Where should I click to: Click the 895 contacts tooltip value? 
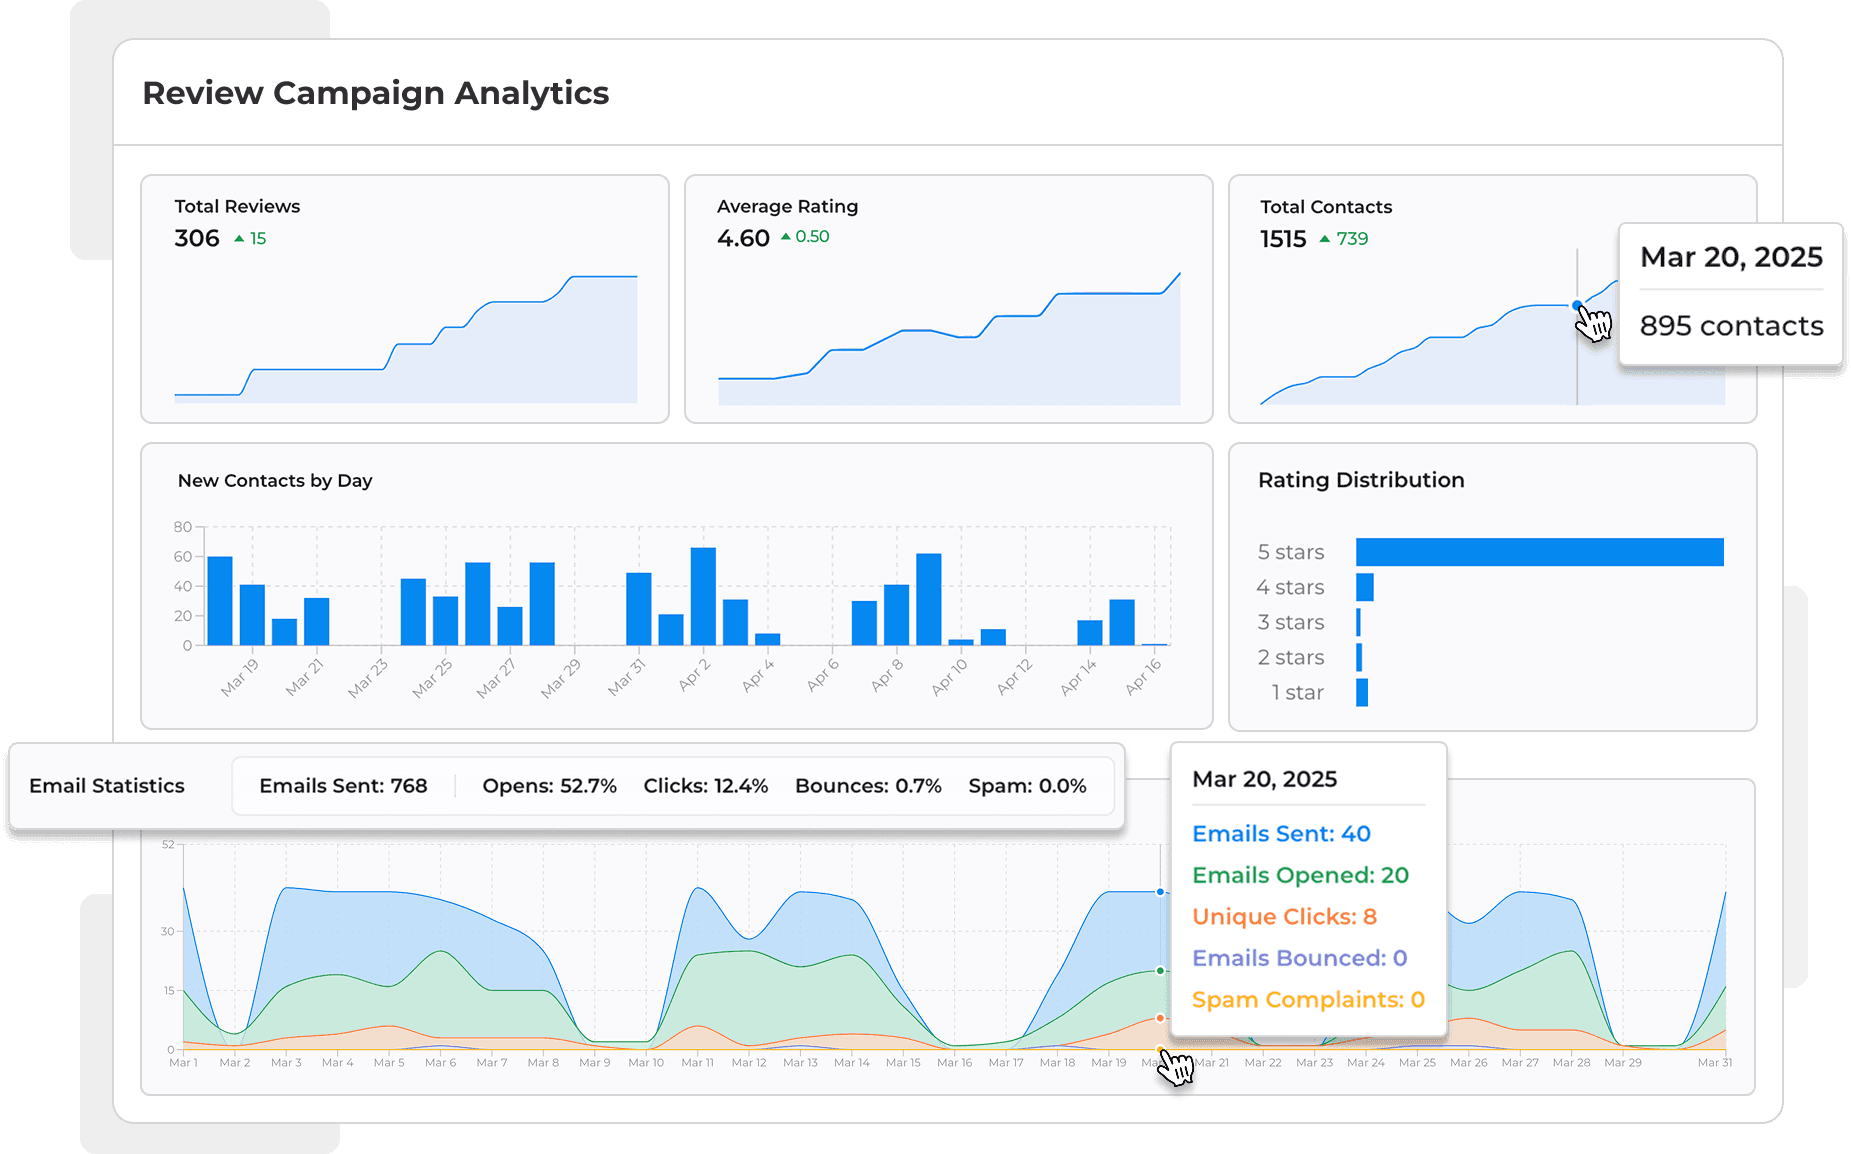point(1731,326)
